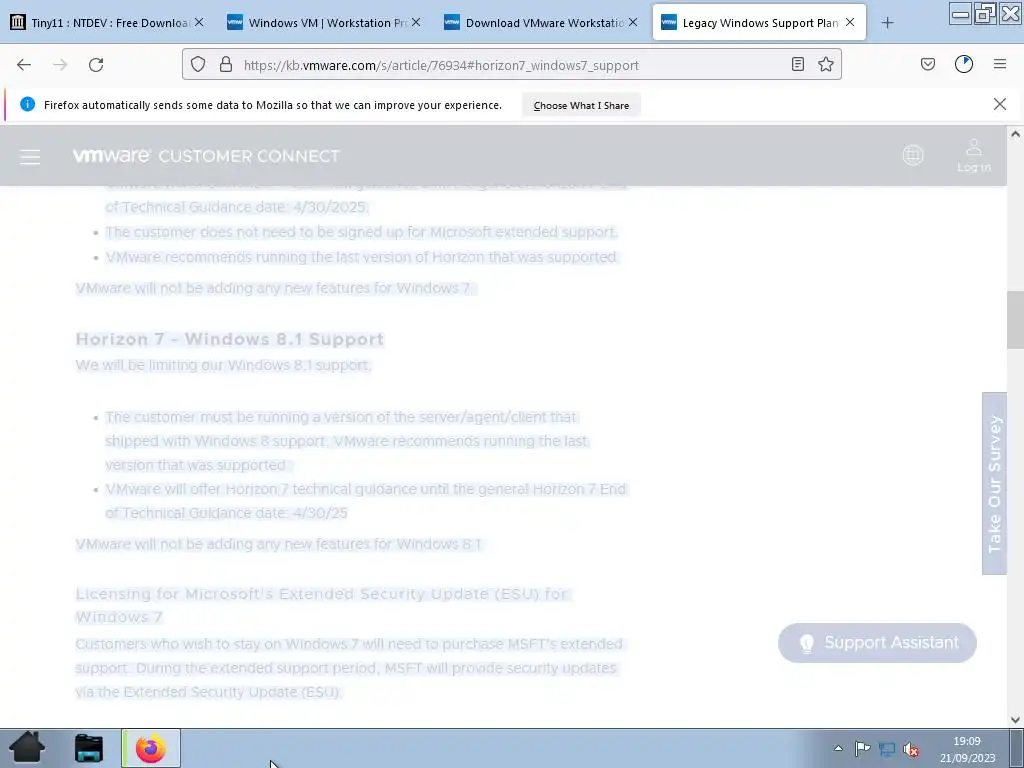
Task: Switch to the Tiny11 NTDEV tab
Action: pyautogui.click(x=107, y=23)
